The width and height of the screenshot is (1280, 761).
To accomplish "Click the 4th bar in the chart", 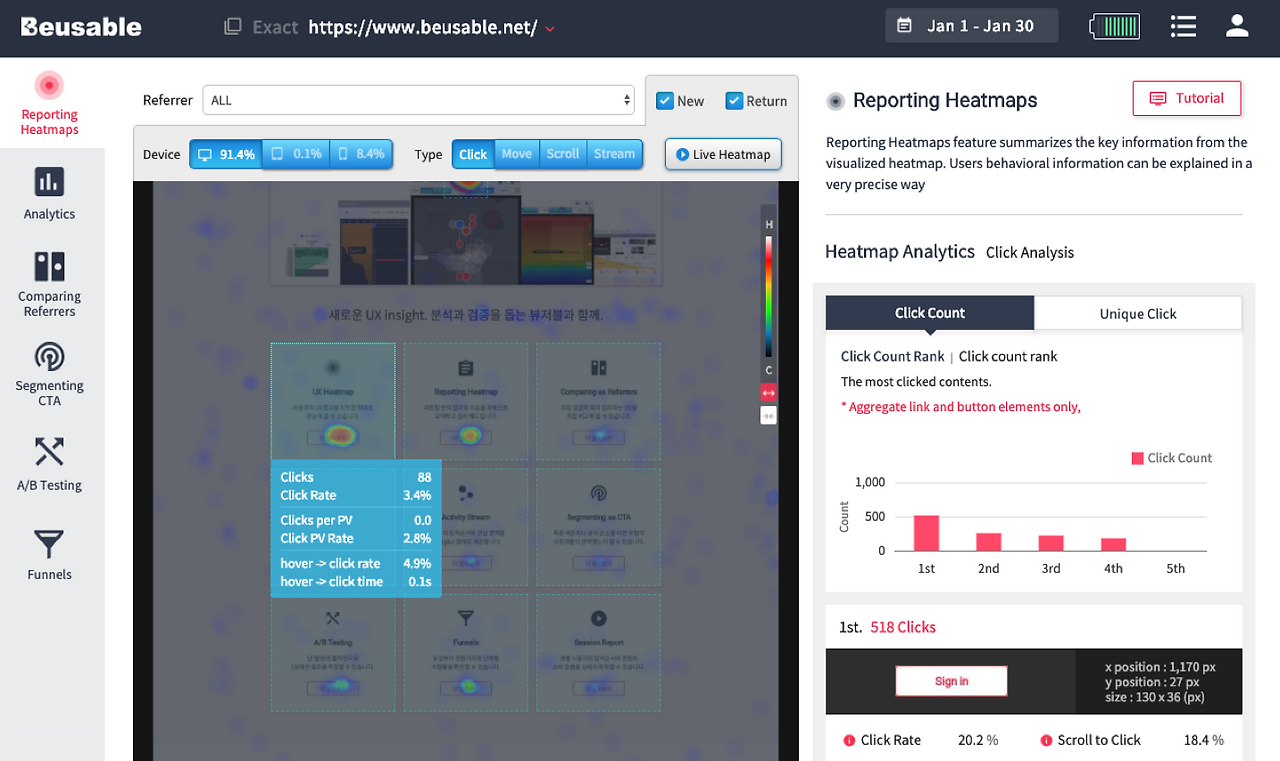I will tap(1113, 545).
